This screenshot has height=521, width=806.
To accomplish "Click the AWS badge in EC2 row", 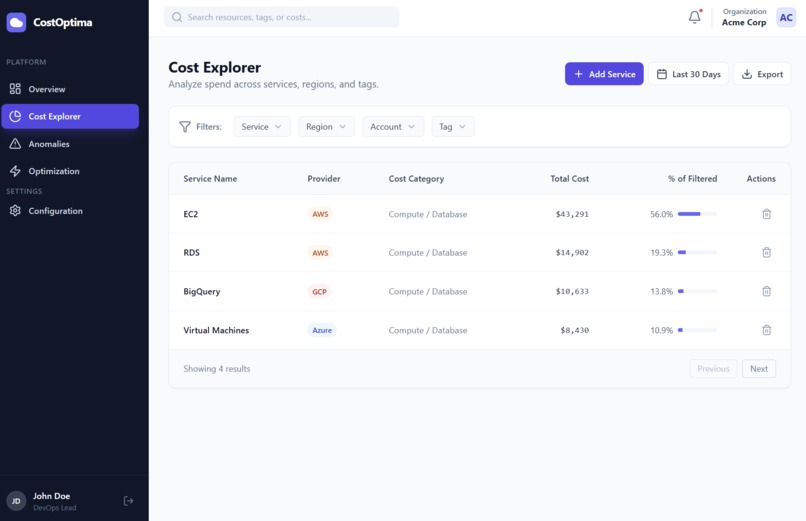I will [x=320, y=214].
